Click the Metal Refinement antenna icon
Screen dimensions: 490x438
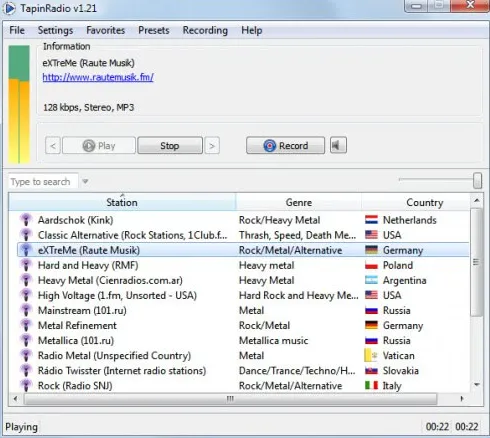[x=26, y=325]
